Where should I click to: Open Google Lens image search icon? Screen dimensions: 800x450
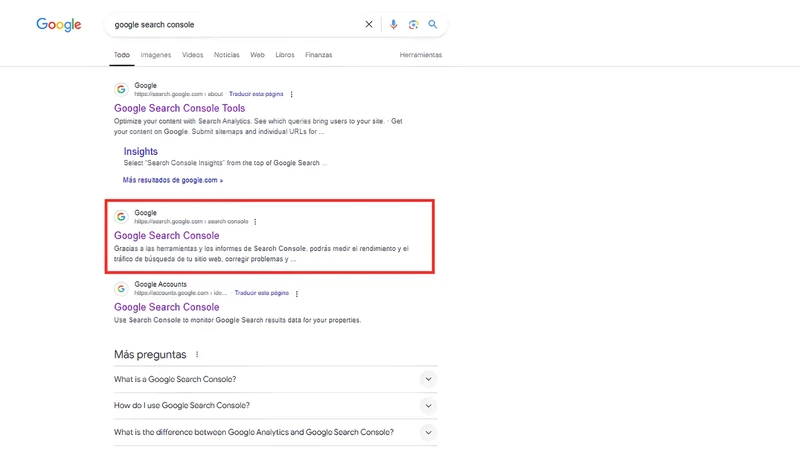(413, 24)
